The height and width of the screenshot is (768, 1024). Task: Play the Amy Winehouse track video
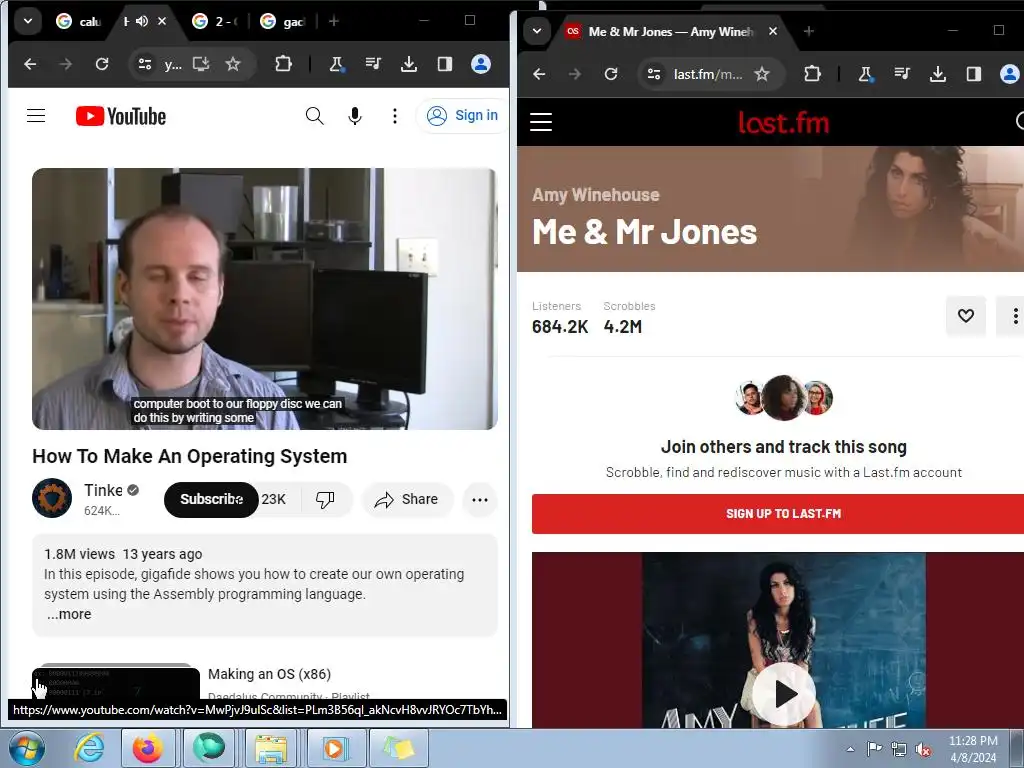click(784, 694)
